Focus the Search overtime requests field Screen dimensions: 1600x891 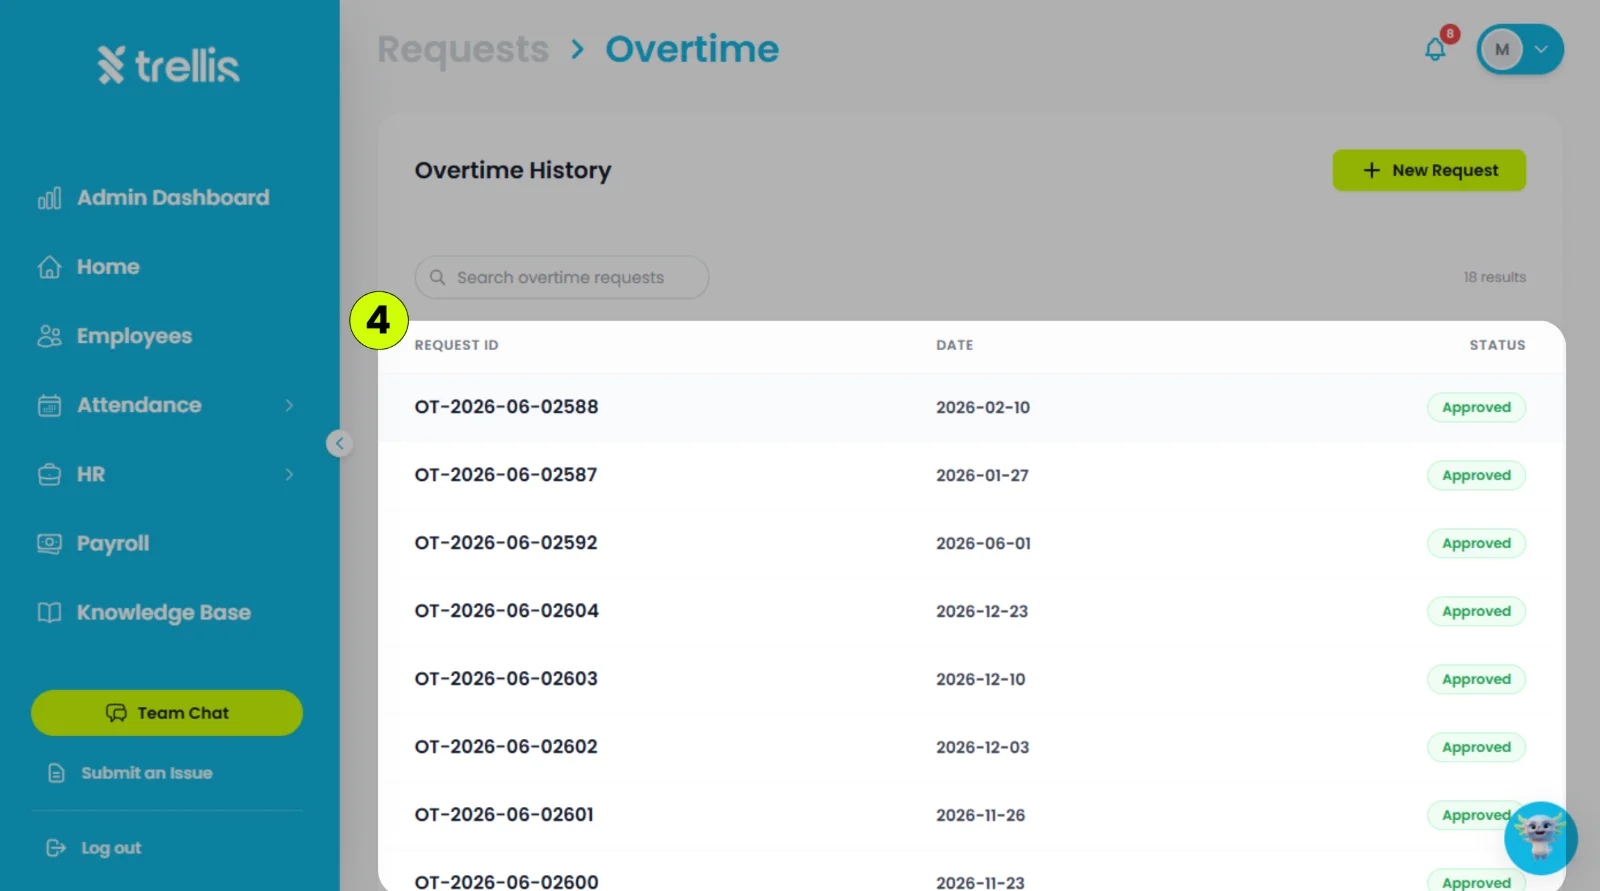(562, 277)
